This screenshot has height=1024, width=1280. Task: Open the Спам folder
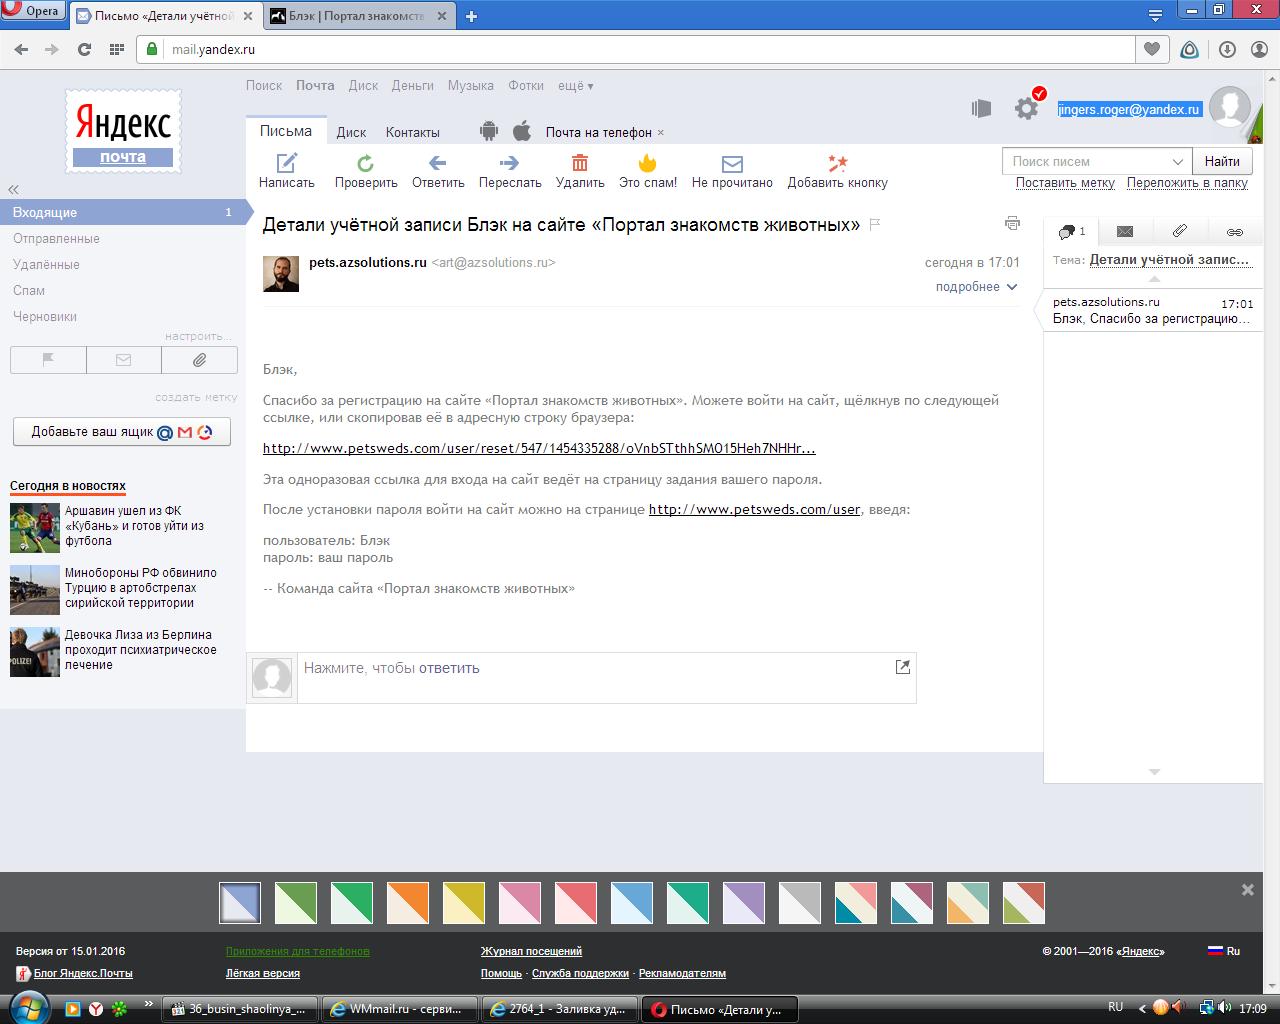29,290
